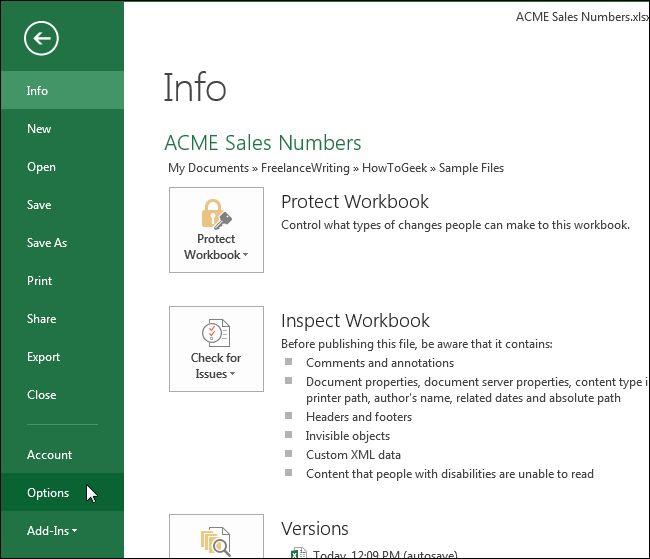650x559 pixels.
Task: Open the Share page
Action: (x=41, y=319)
